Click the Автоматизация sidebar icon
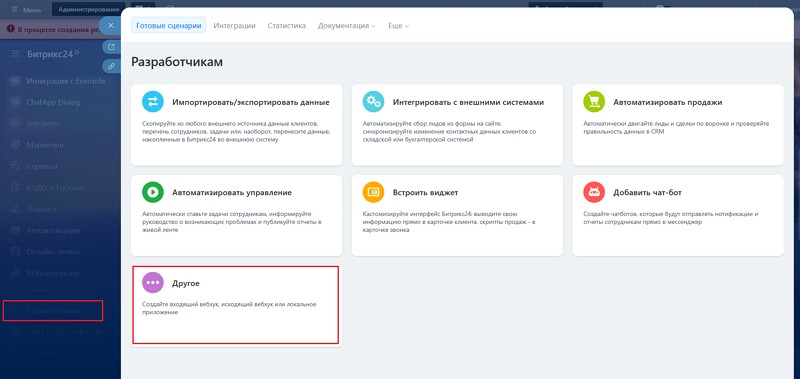The image size is (800, 379). point(16,231)
